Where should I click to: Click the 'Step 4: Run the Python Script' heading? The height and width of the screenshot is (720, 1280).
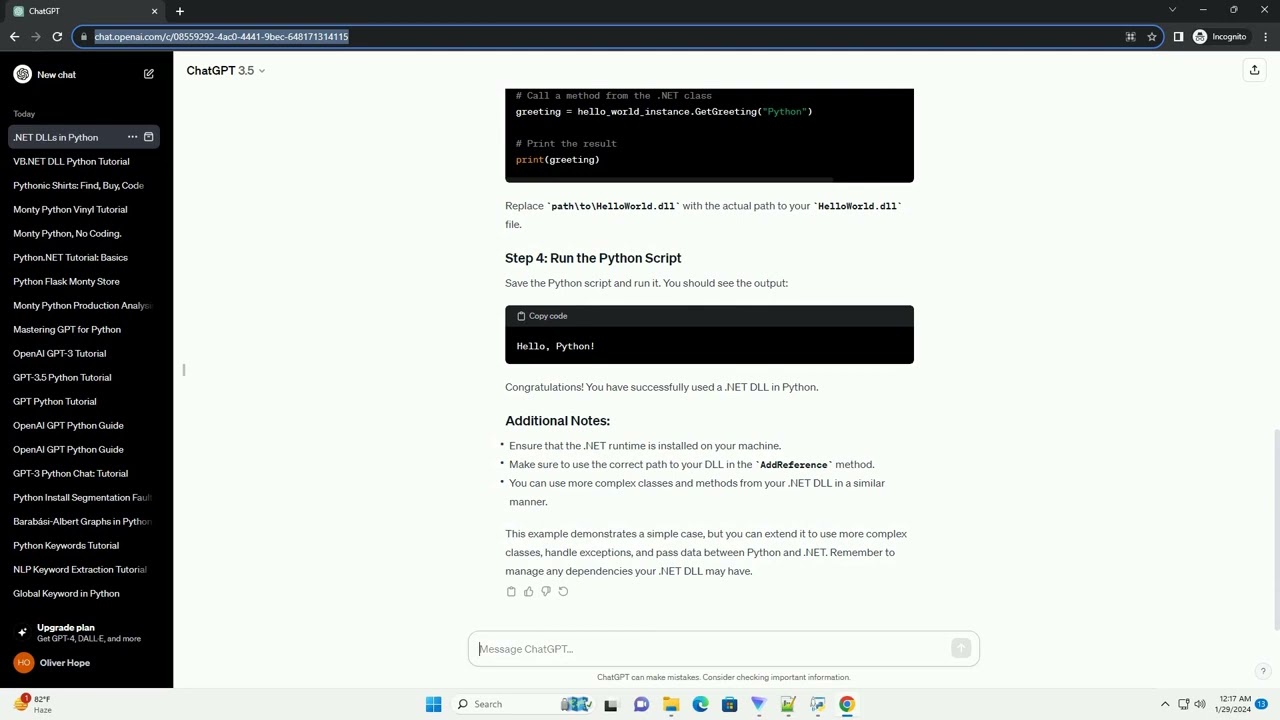tap(593, 258)
